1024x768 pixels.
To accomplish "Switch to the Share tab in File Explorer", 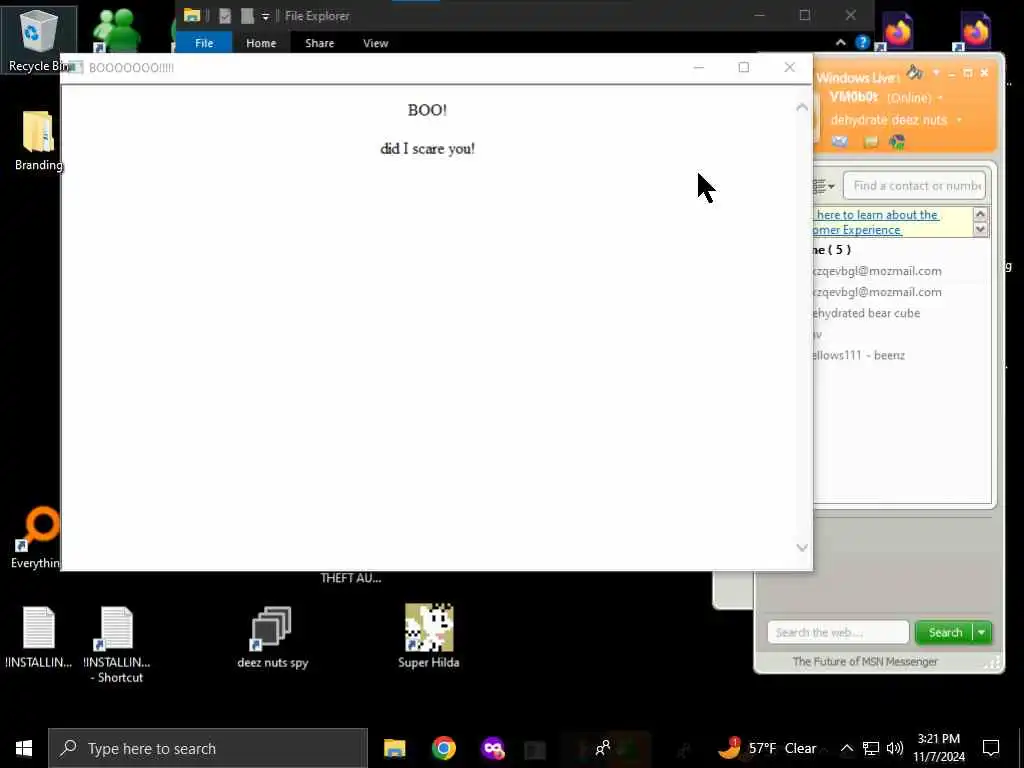I will point(319,43).
